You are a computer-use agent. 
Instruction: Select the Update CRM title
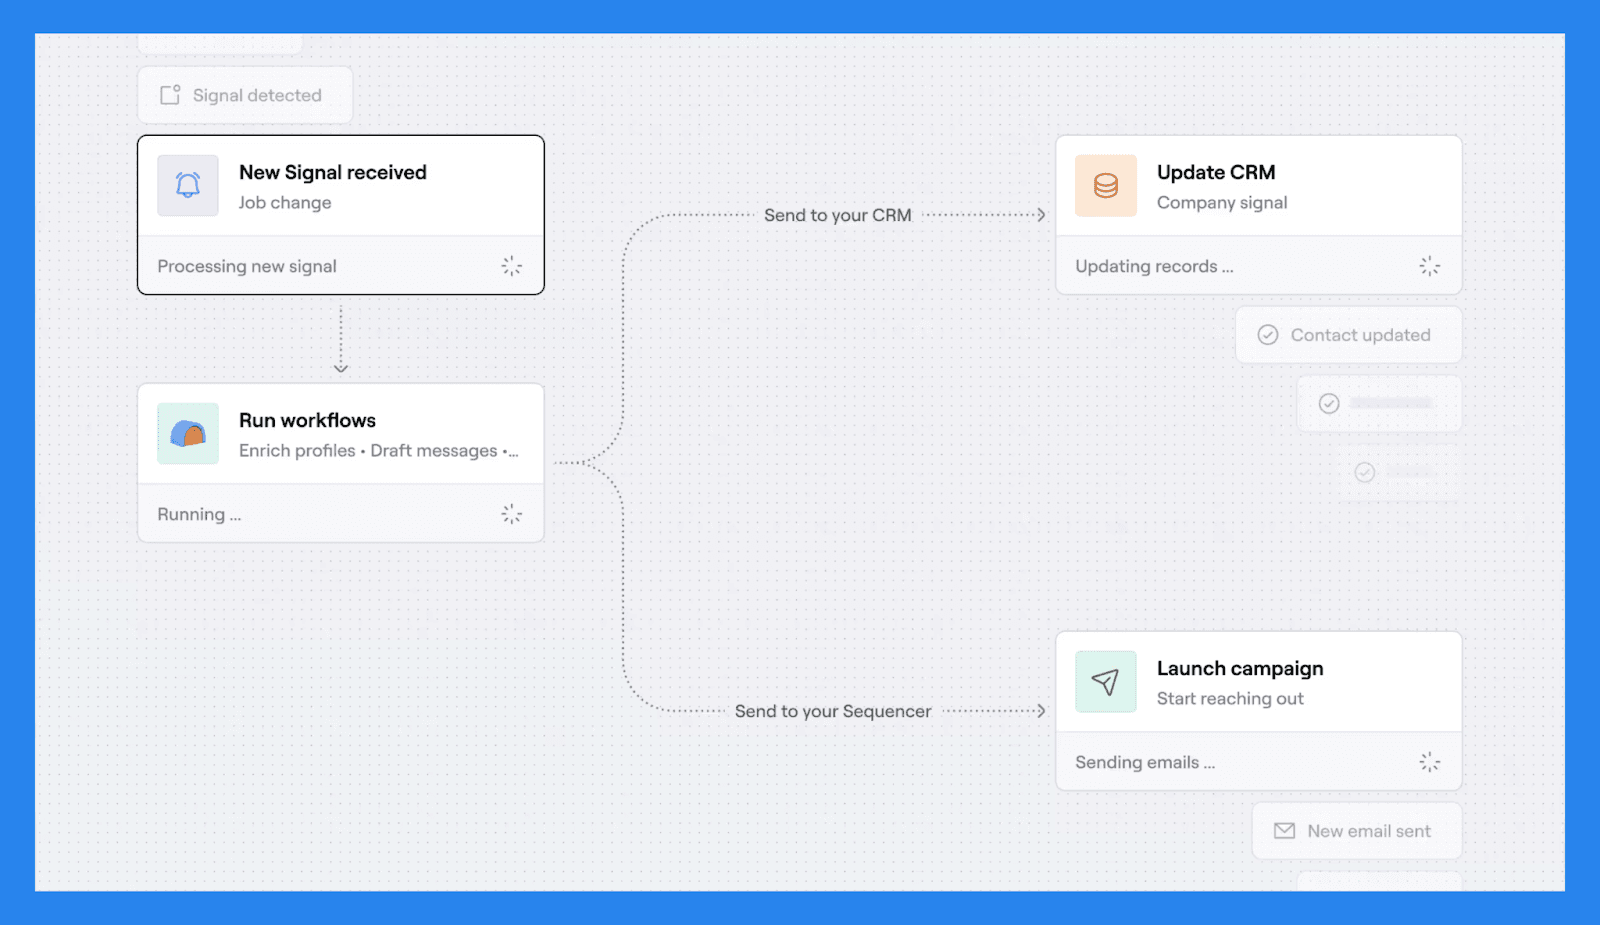coord(1216,172)
